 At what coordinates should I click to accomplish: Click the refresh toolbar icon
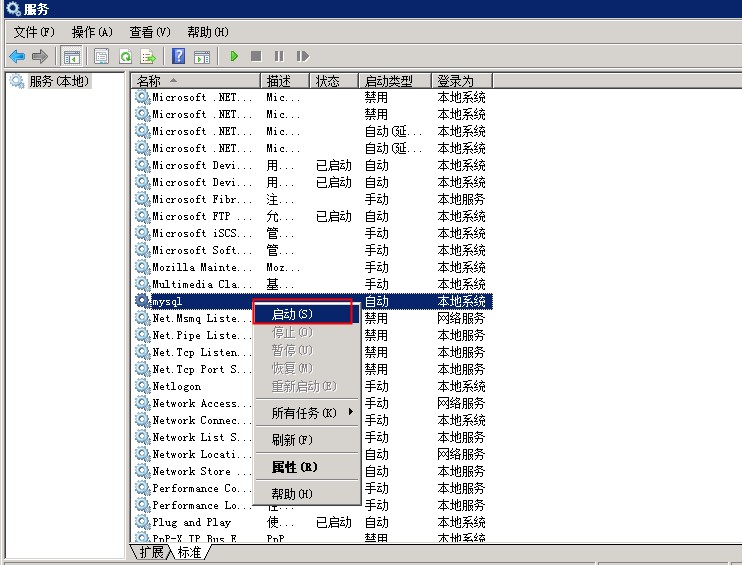pos(125,57)
